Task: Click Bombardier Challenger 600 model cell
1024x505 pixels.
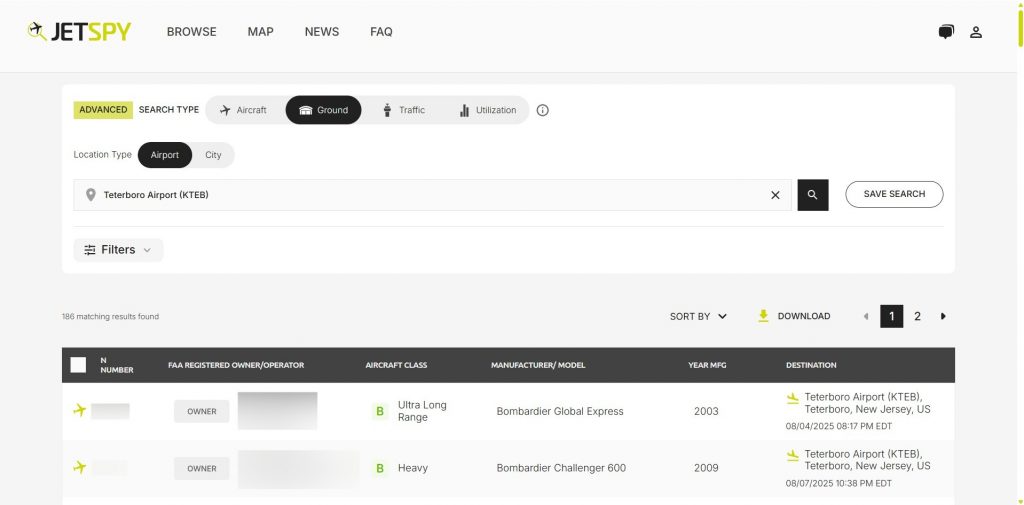Action: point(561,468)
